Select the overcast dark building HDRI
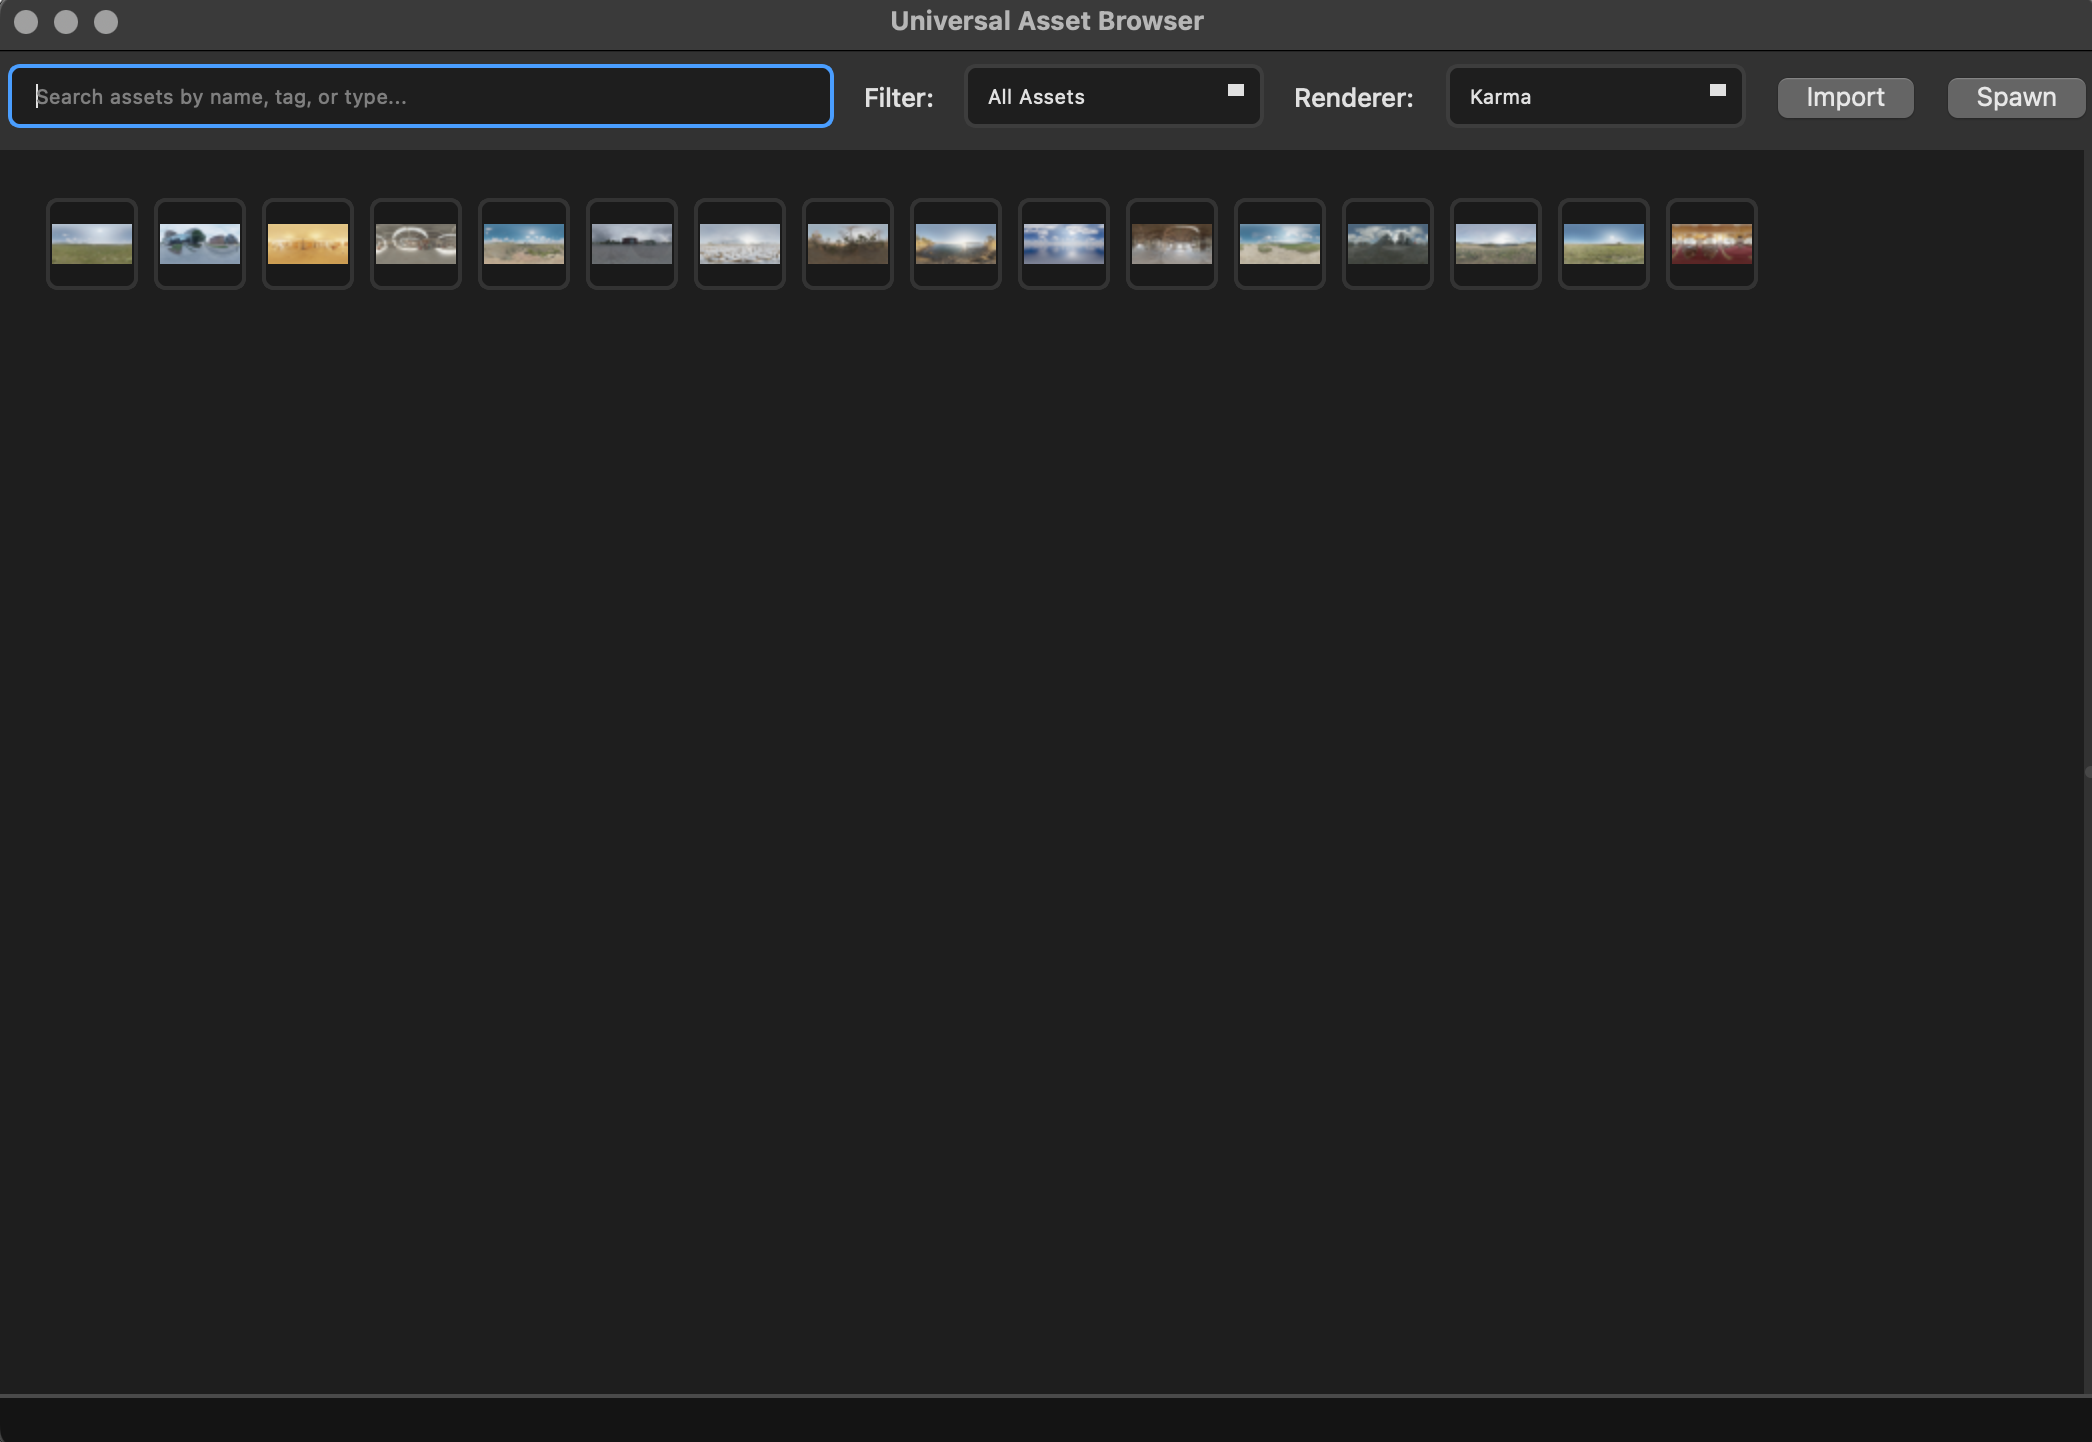Screen dimensions: 2092x1442 point(631,243)
